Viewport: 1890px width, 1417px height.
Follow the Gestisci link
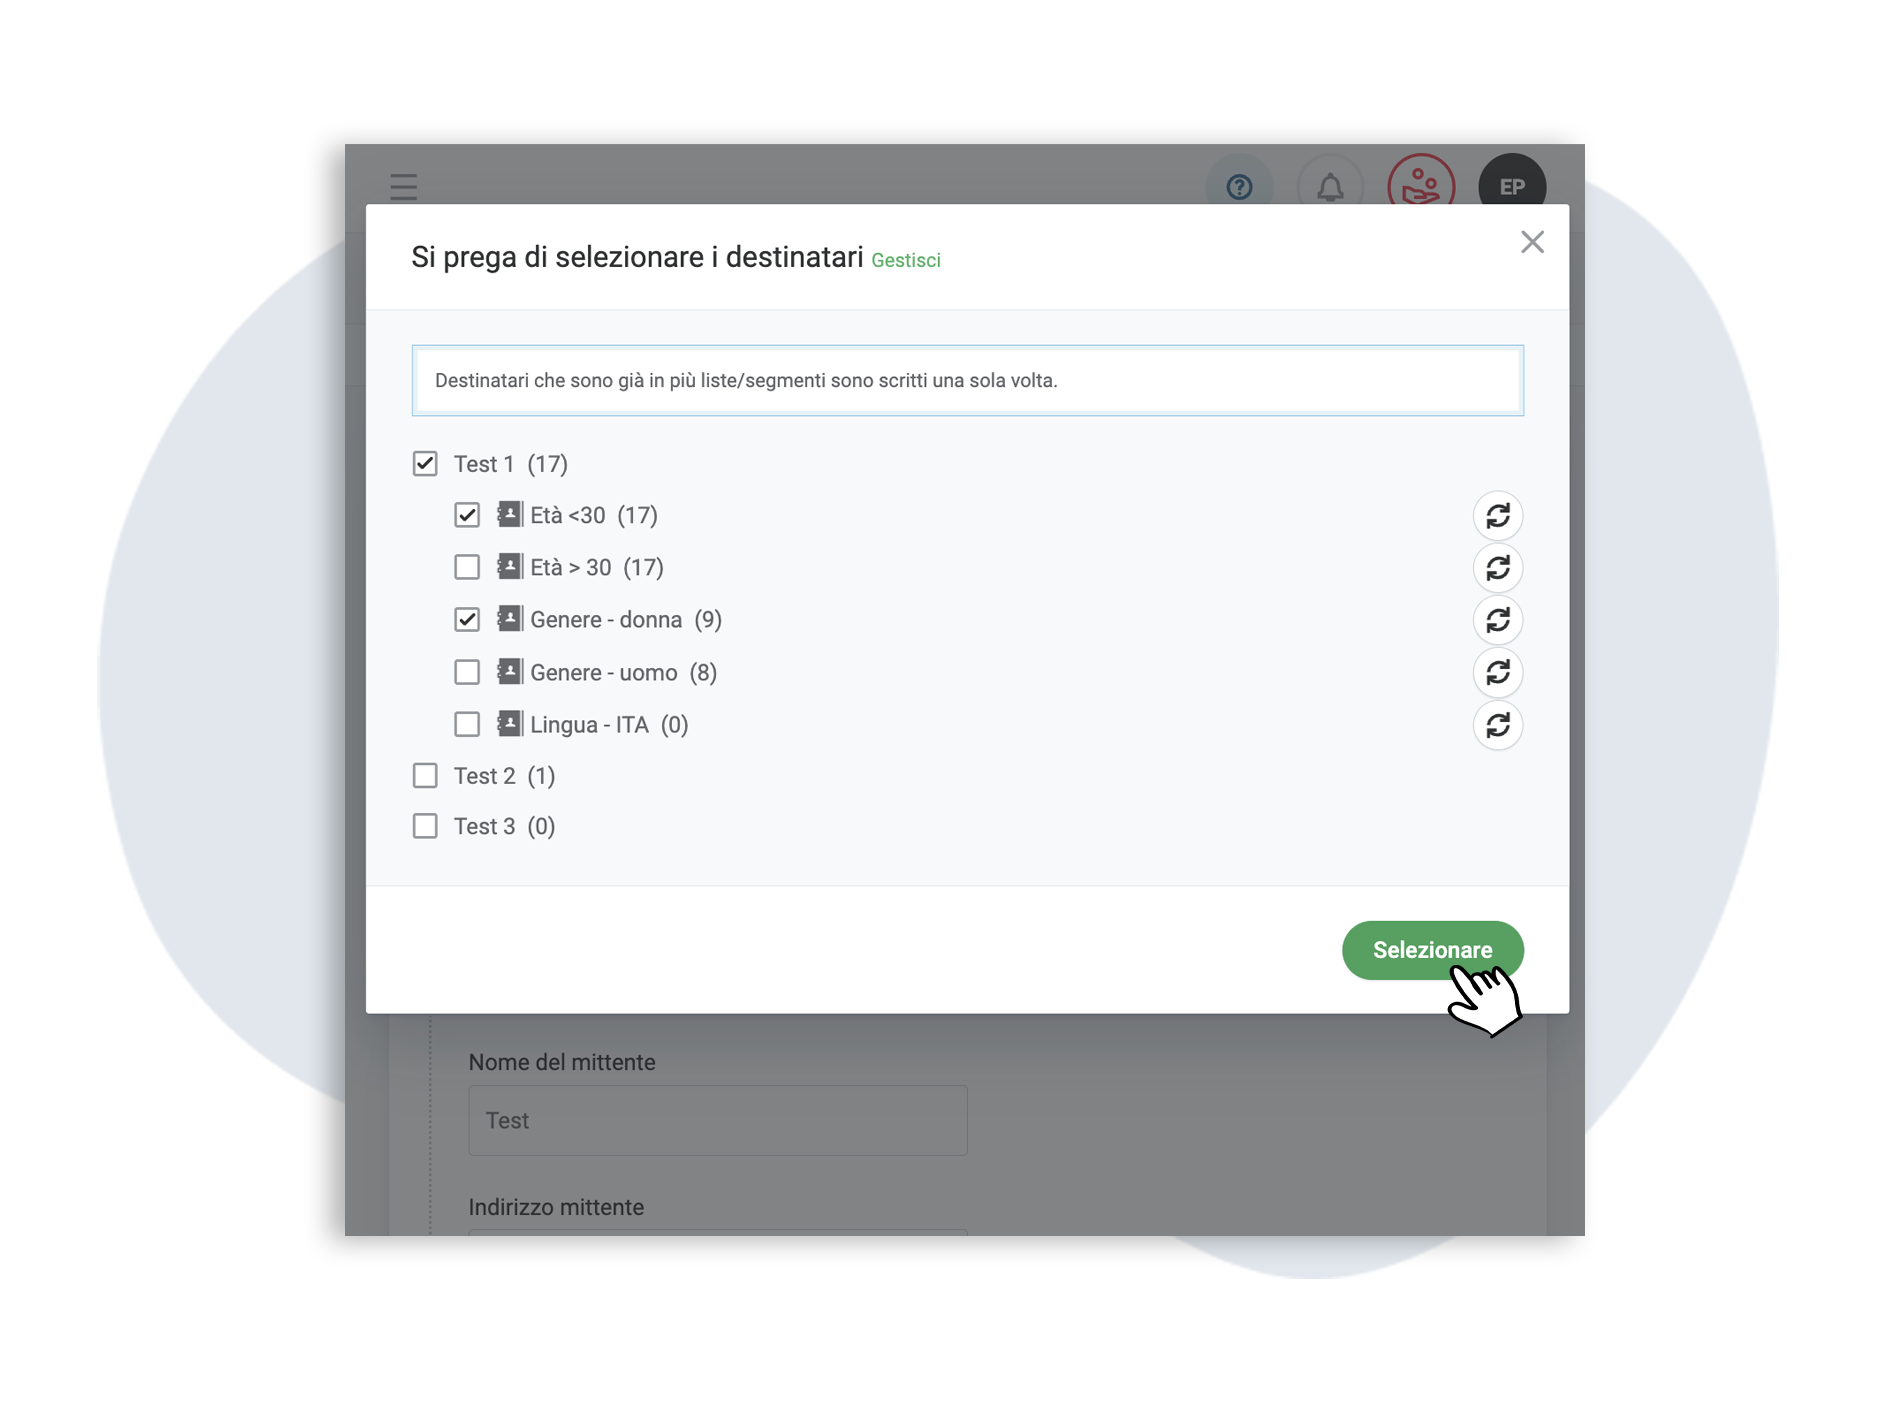(906, 261)
